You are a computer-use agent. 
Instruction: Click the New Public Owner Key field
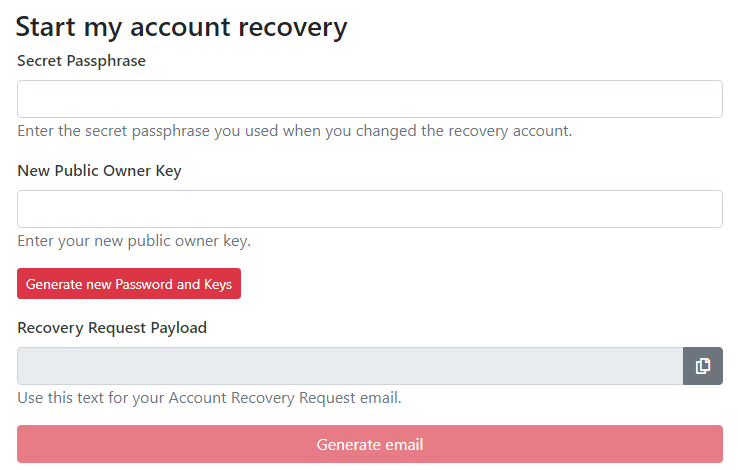[370, 209]
